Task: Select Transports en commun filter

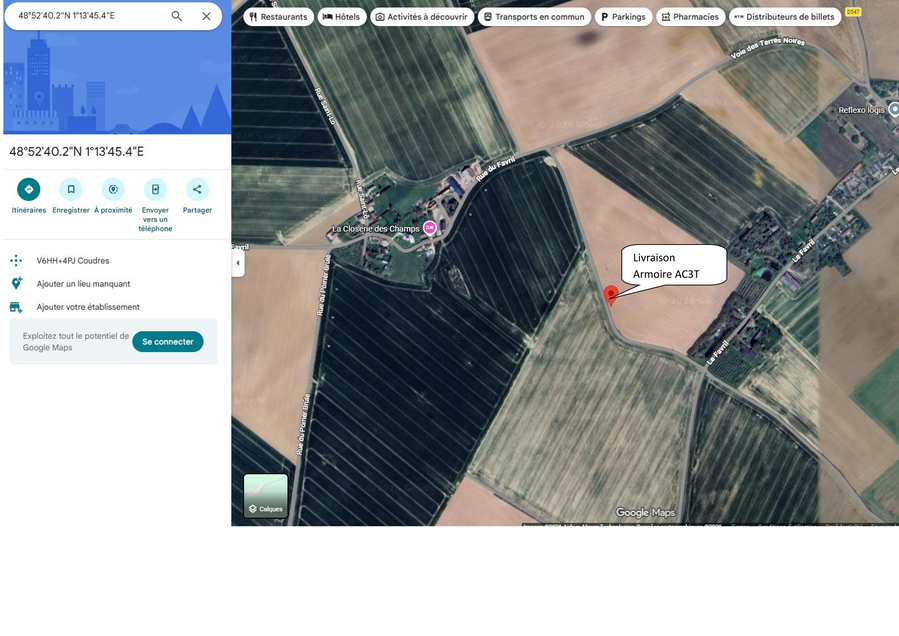Action: [534, 17]
